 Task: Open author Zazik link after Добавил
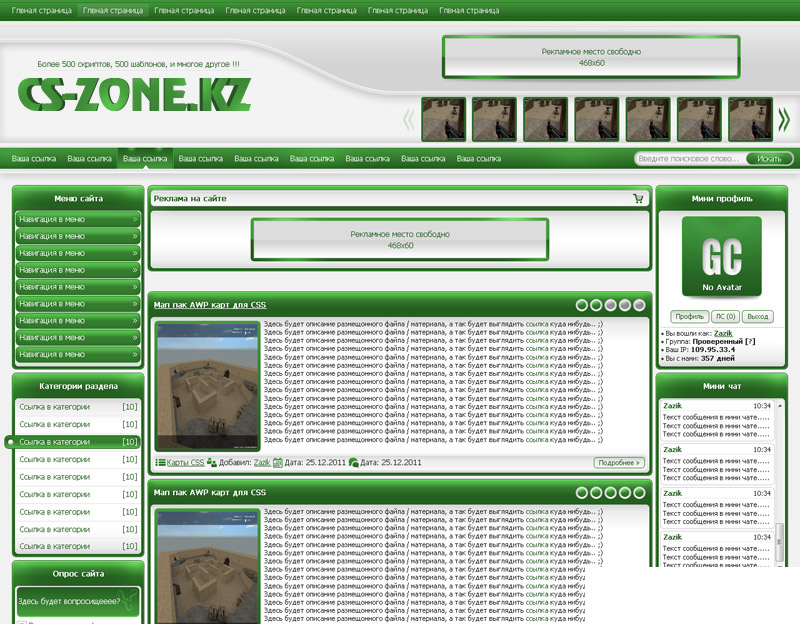[262, 463]
